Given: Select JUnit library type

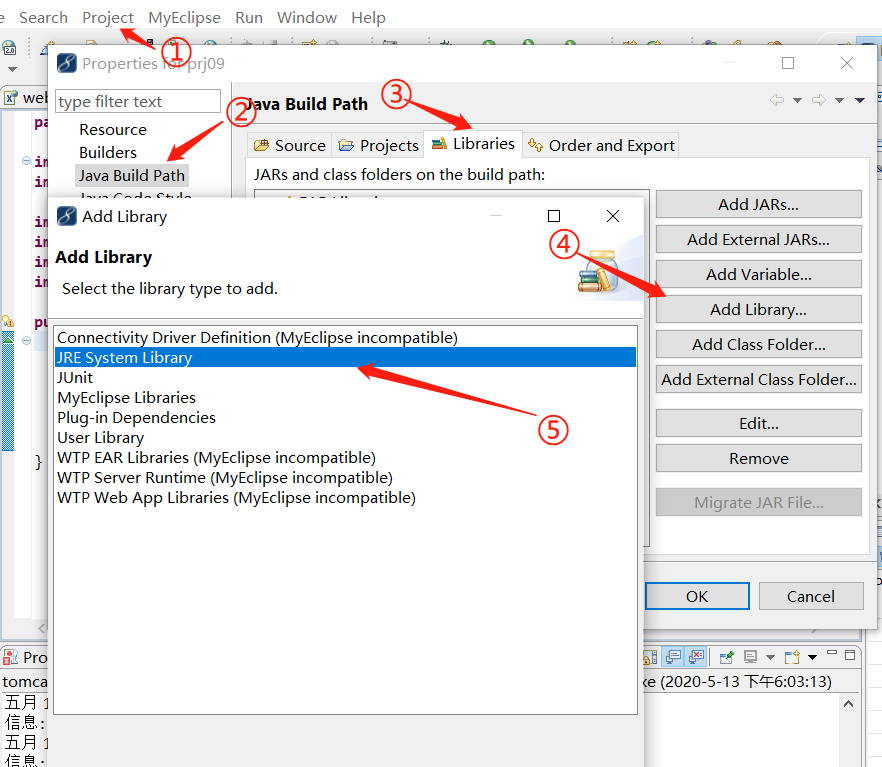Looking at the screenshot, I should [x=345, y=377].
